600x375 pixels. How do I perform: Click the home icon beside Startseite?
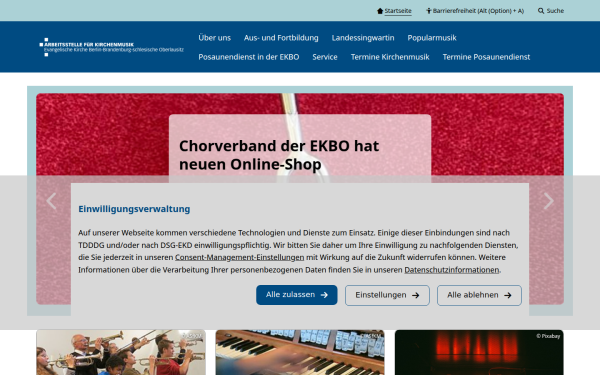pos(380,11)
